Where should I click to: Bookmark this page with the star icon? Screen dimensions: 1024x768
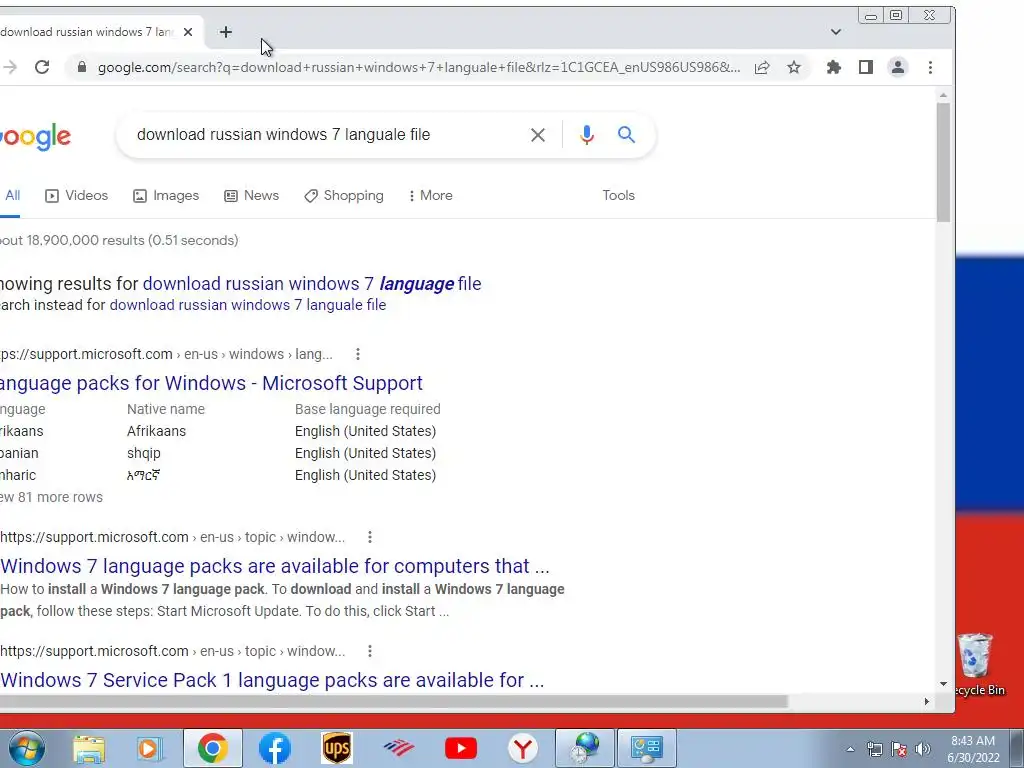click(x=793, y=67)
